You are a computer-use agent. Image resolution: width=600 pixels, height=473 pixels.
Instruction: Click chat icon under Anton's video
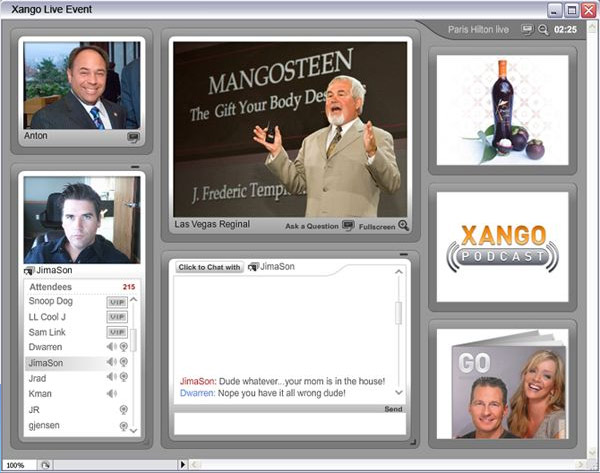coord(133,137)
